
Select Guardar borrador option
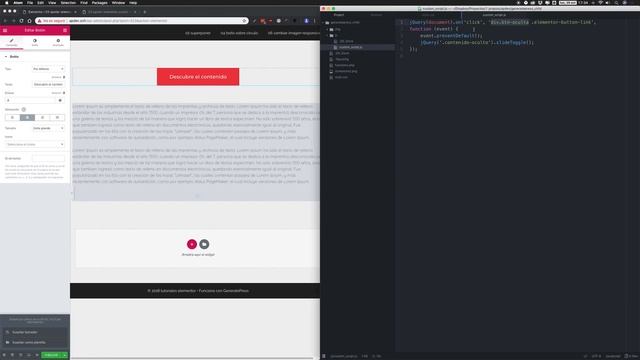pos(35,332)
